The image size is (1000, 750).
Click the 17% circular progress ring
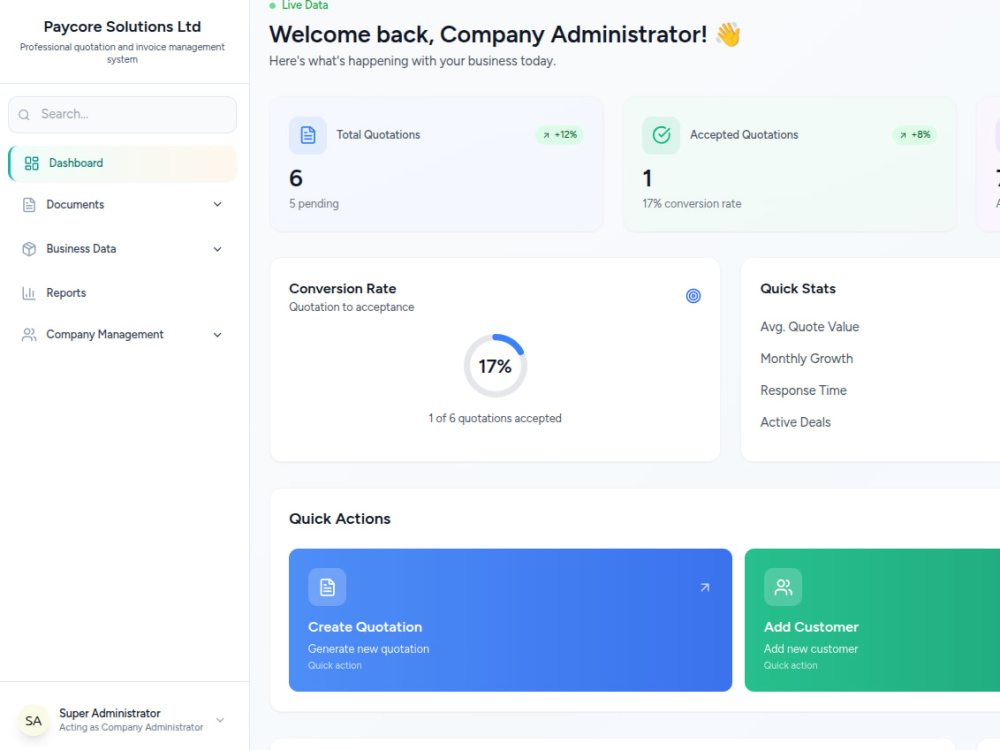click(496, 366)
